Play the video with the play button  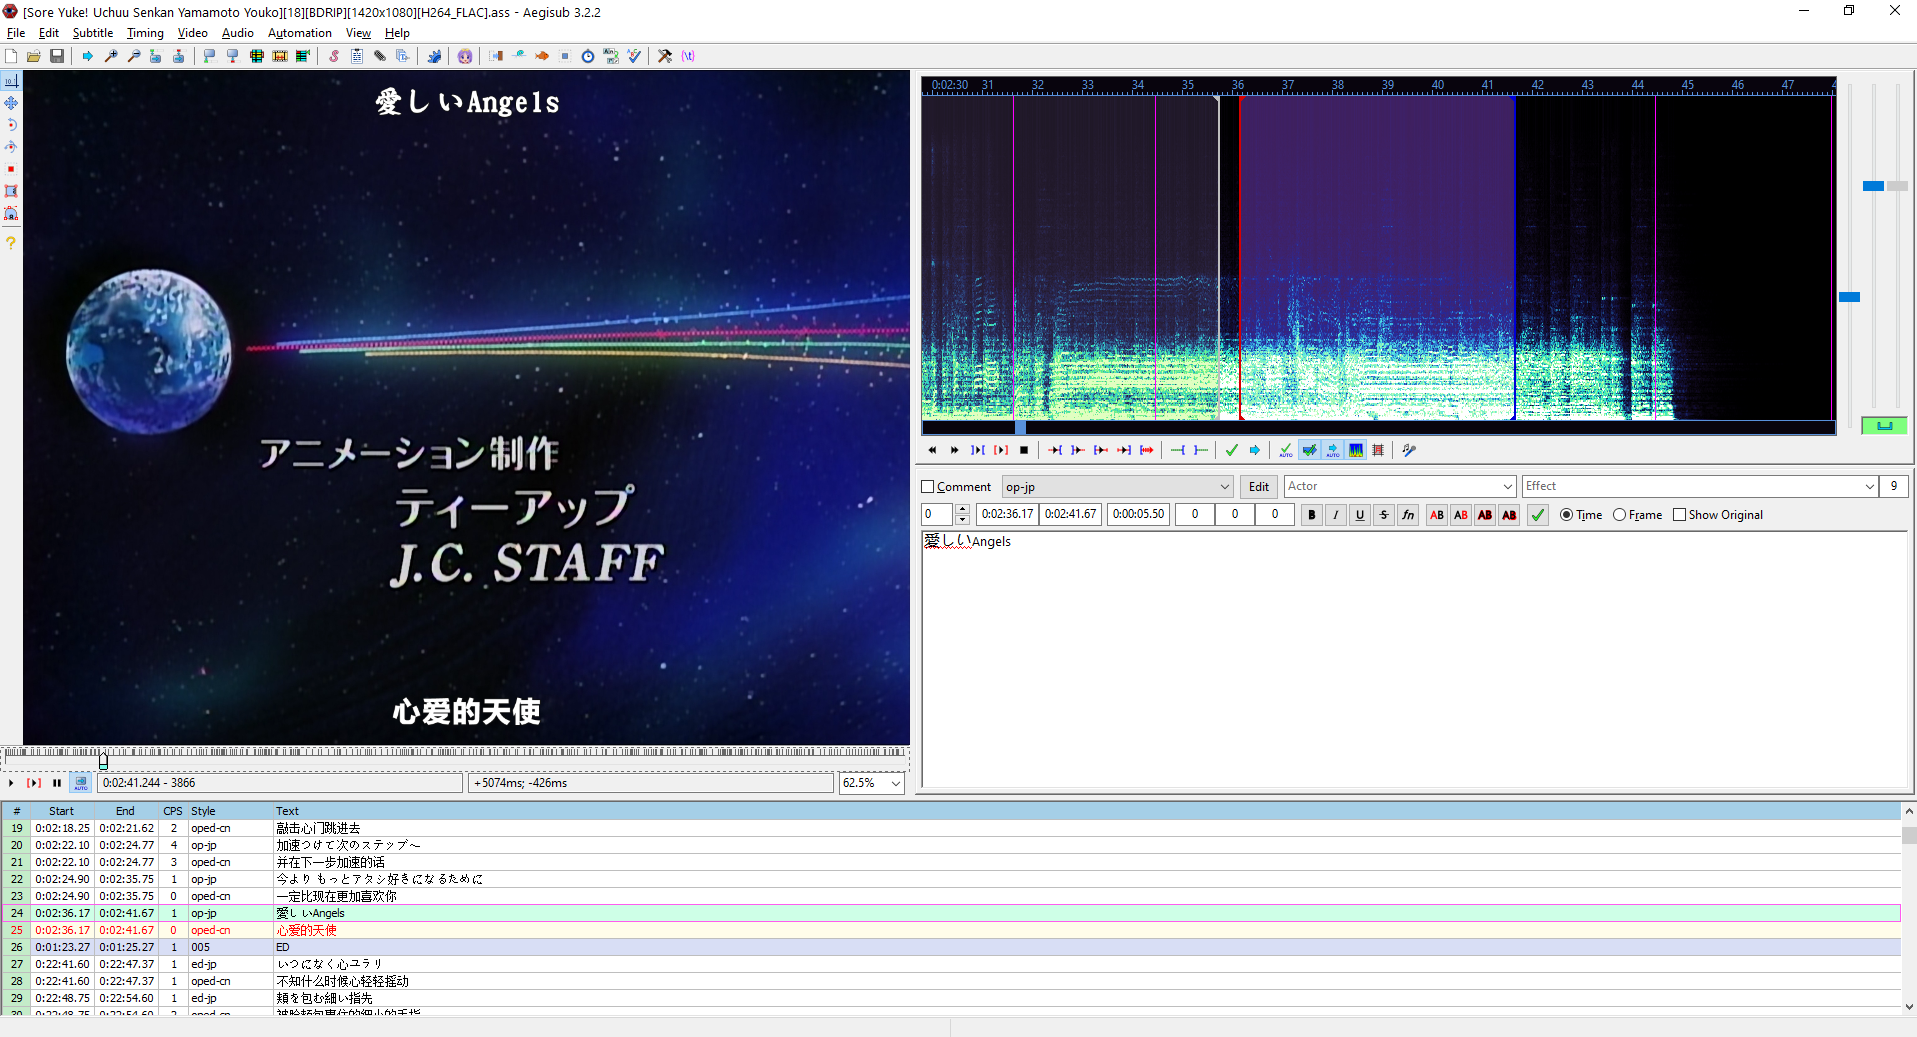coord(11,783)
